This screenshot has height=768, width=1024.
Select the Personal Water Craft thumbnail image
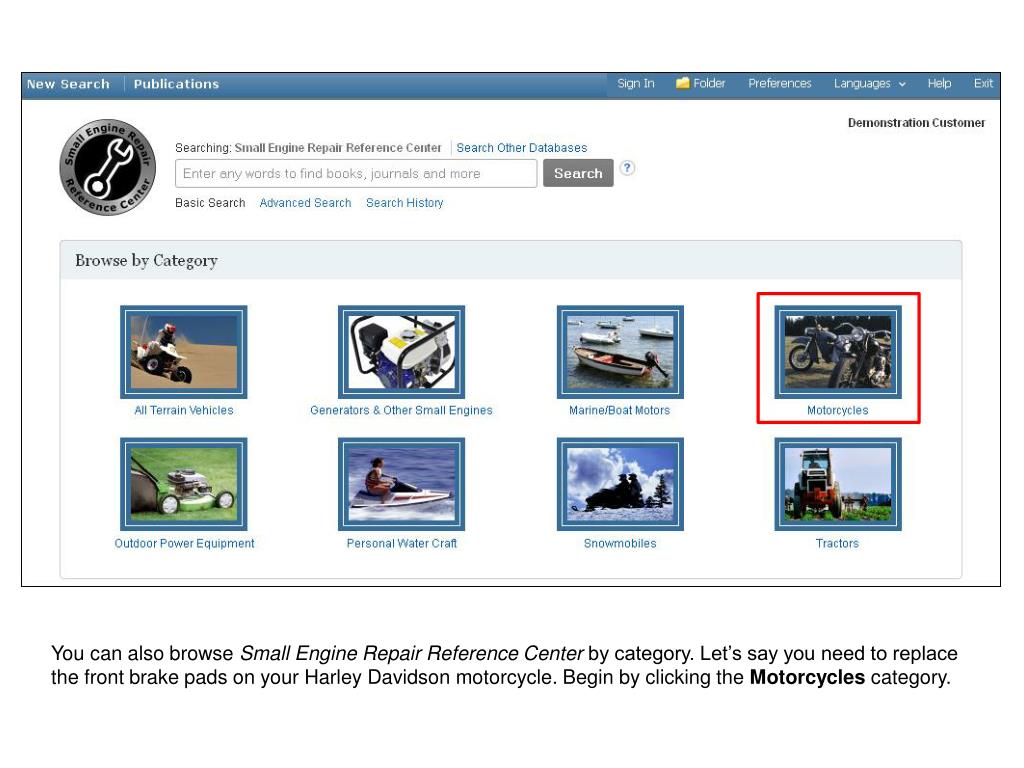[402, 484]
